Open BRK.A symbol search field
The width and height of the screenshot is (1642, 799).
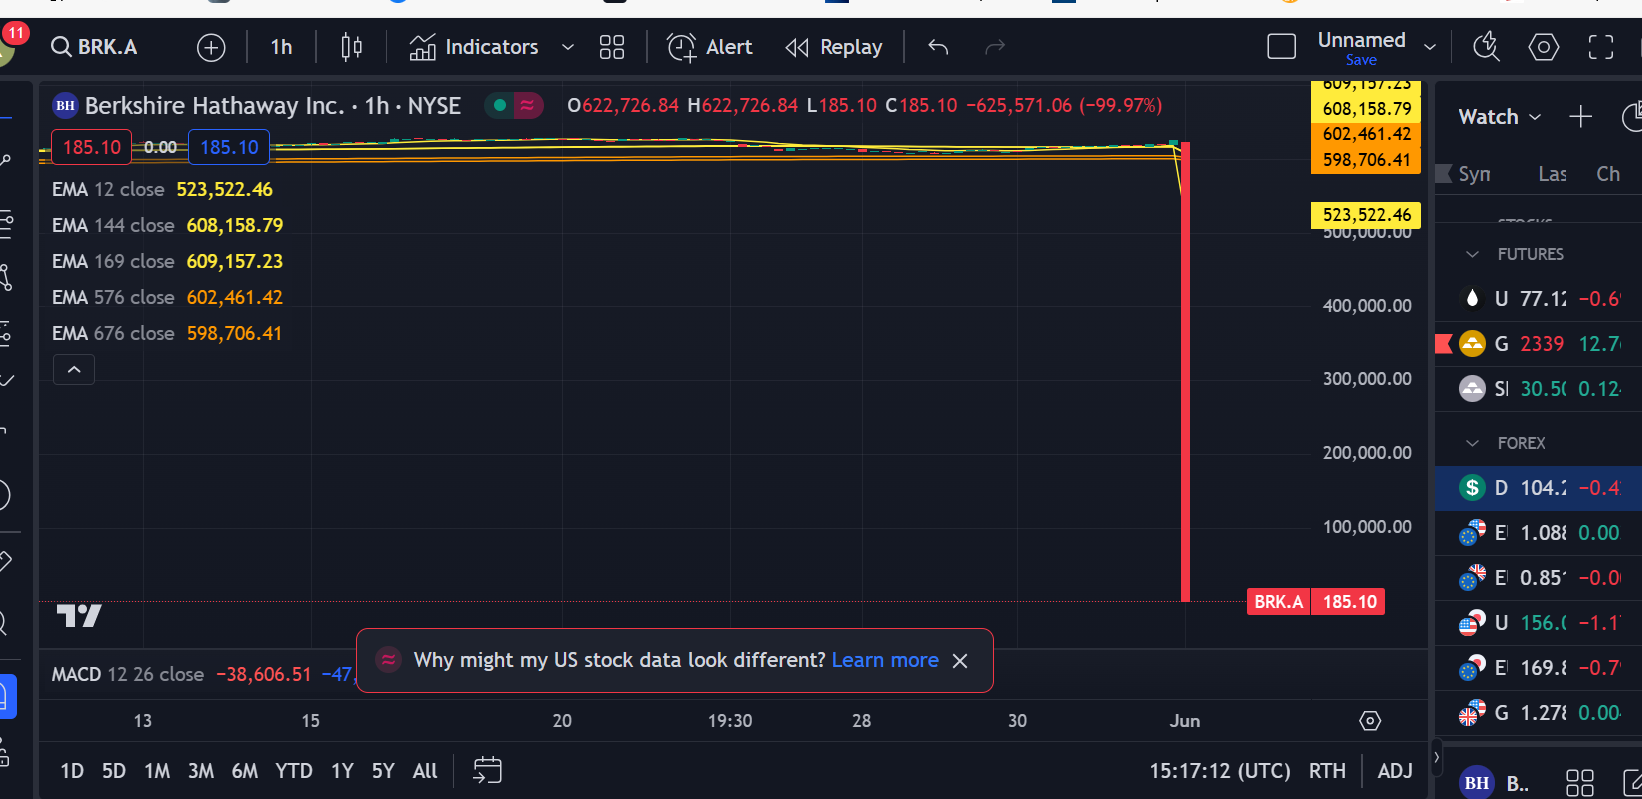click(95, 47)
